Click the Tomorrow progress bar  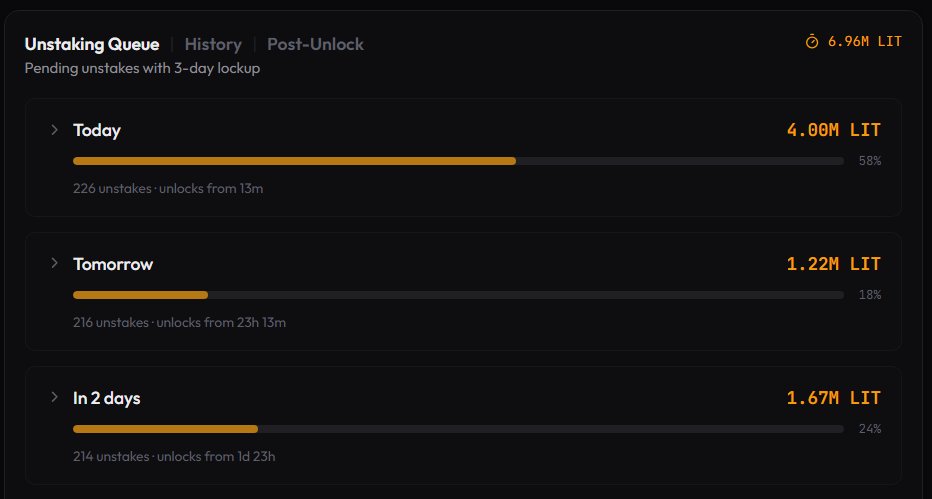click(x=458, y=295)
